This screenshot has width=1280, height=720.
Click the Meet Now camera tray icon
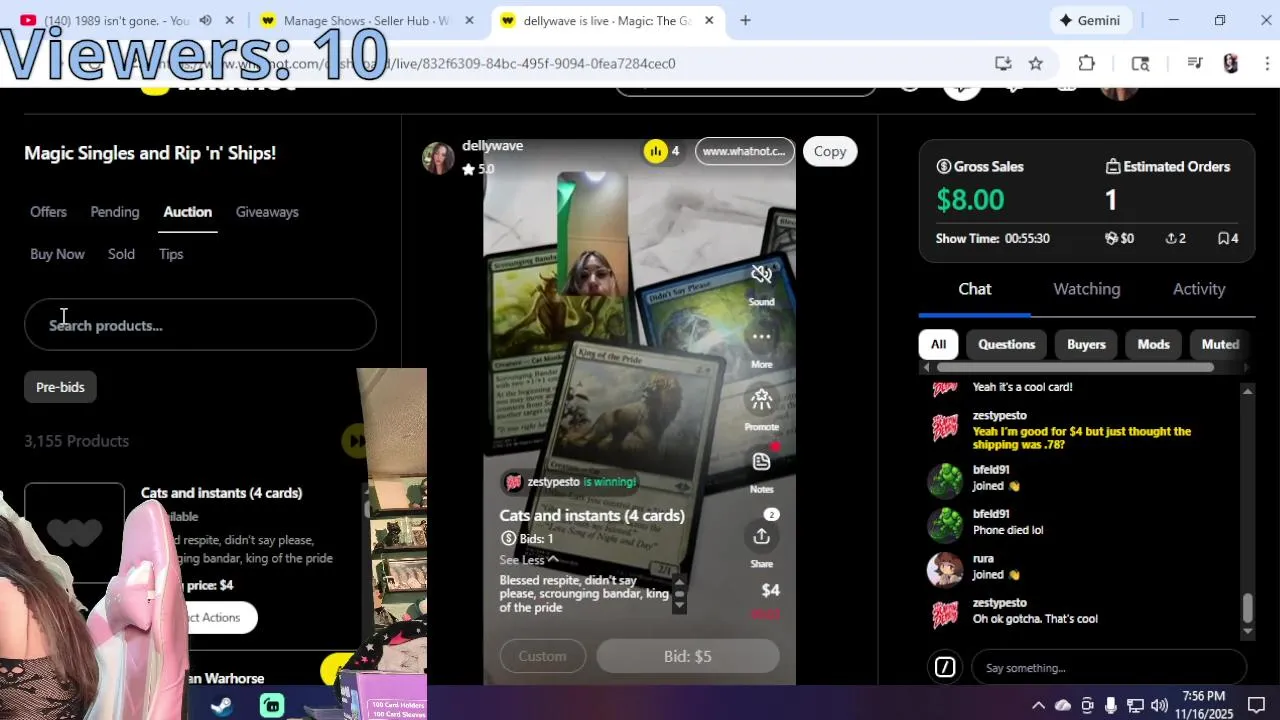coord(1087,705)
